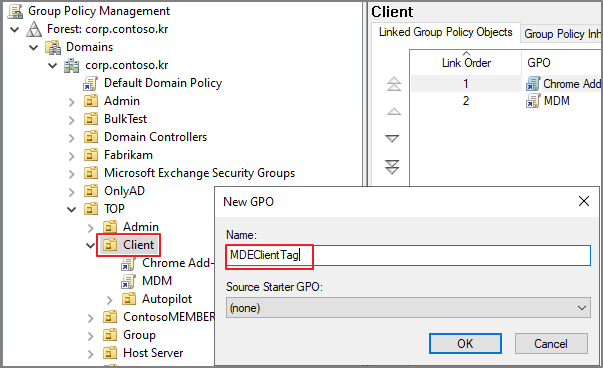Move link to top with double up arrow

tap(393, 84)
